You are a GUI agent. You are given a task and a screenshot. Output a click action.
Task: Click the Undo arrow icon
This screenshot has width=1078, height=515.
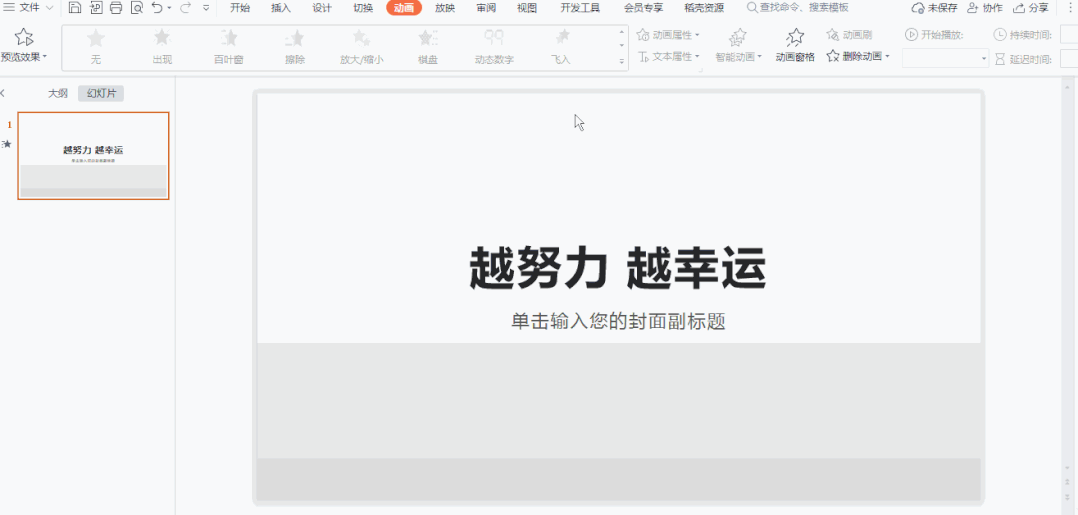[x=157, y=8]
